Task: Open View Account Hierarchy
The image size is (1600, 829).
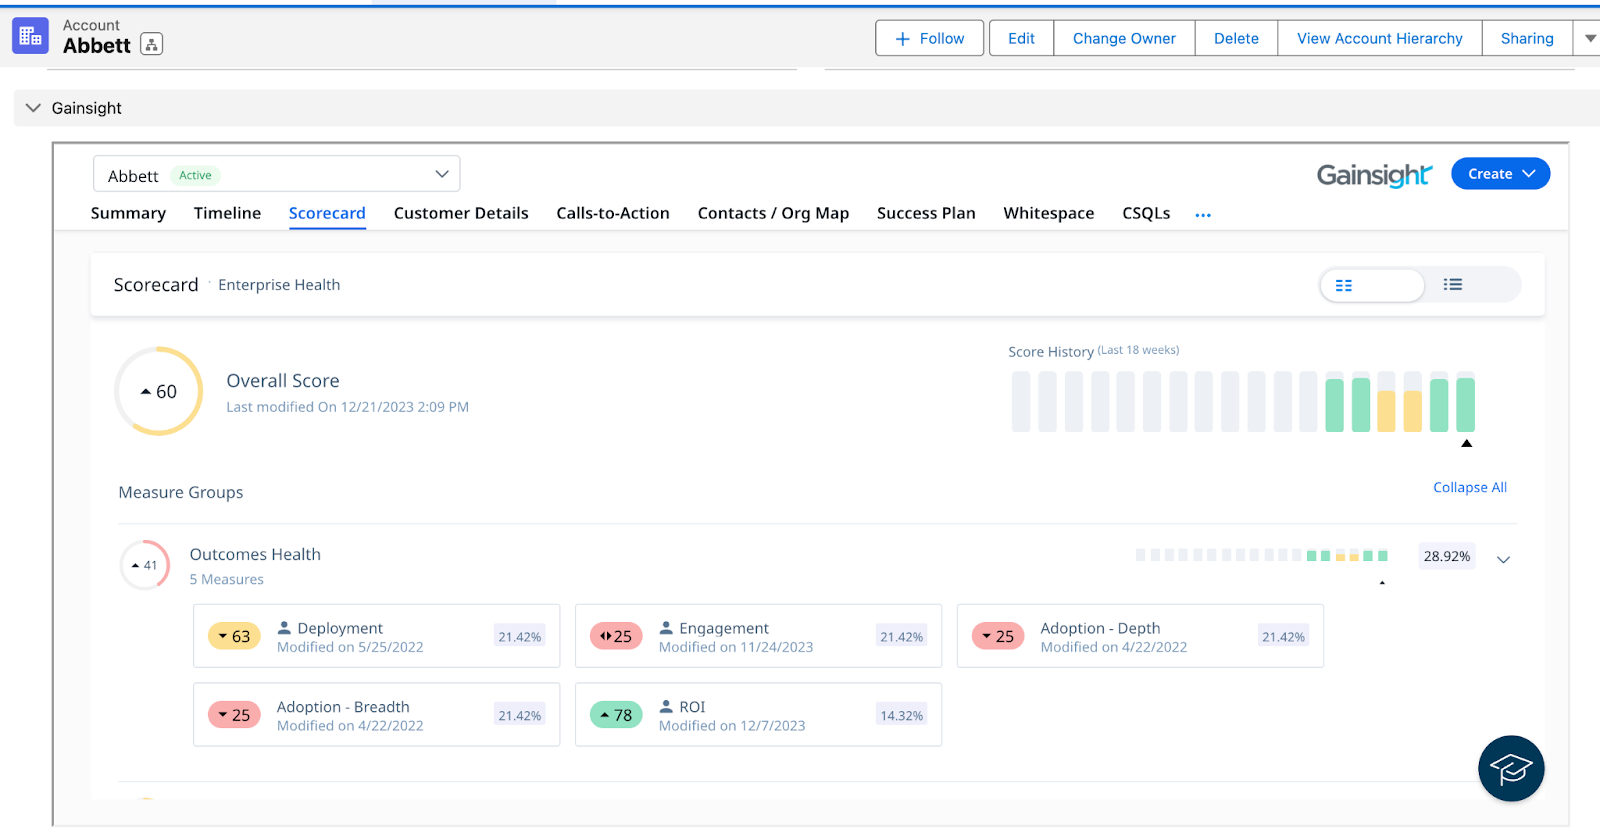Action: (x=1379, y=38)
